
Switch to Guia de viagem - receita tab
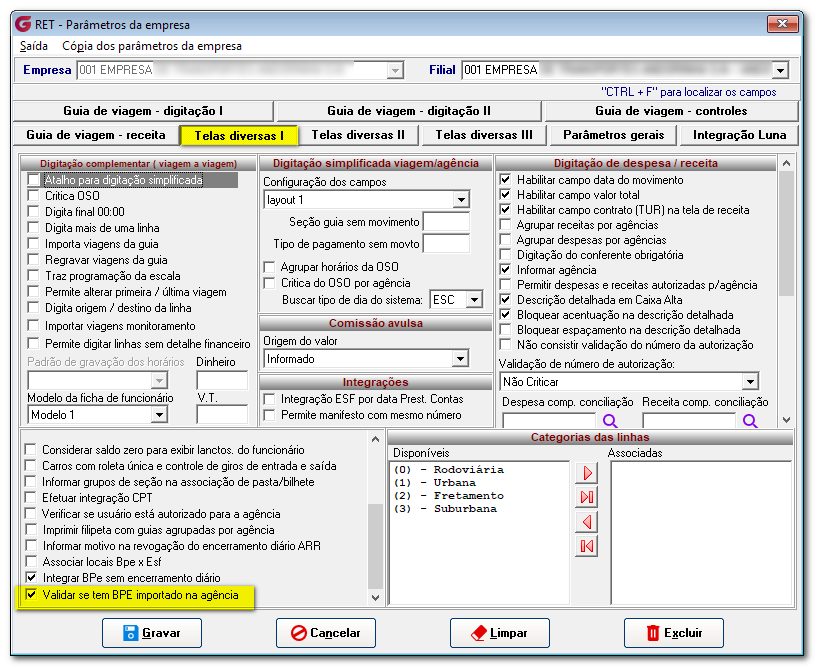pyautogui.click(x=96, y=135)
